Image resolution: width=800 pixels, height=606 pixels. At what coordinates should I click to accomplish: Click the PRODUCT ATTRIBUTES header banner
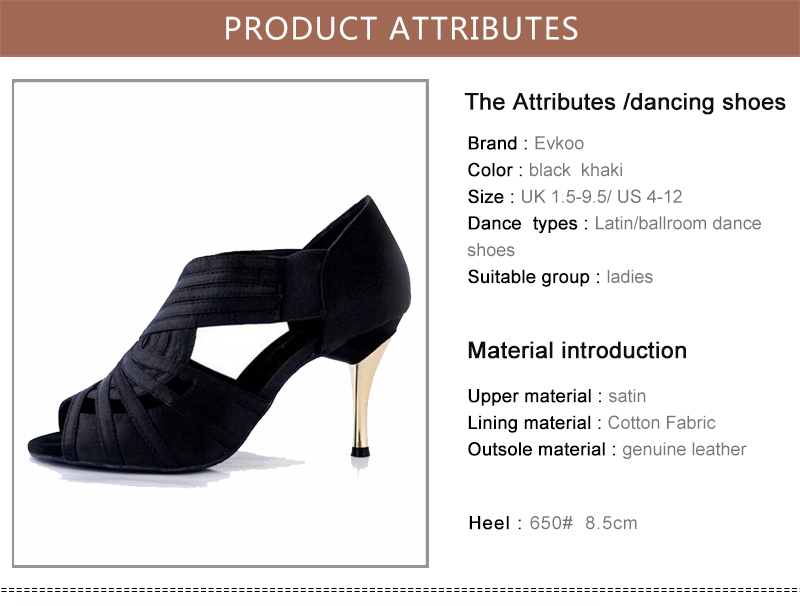pos(400,28)
